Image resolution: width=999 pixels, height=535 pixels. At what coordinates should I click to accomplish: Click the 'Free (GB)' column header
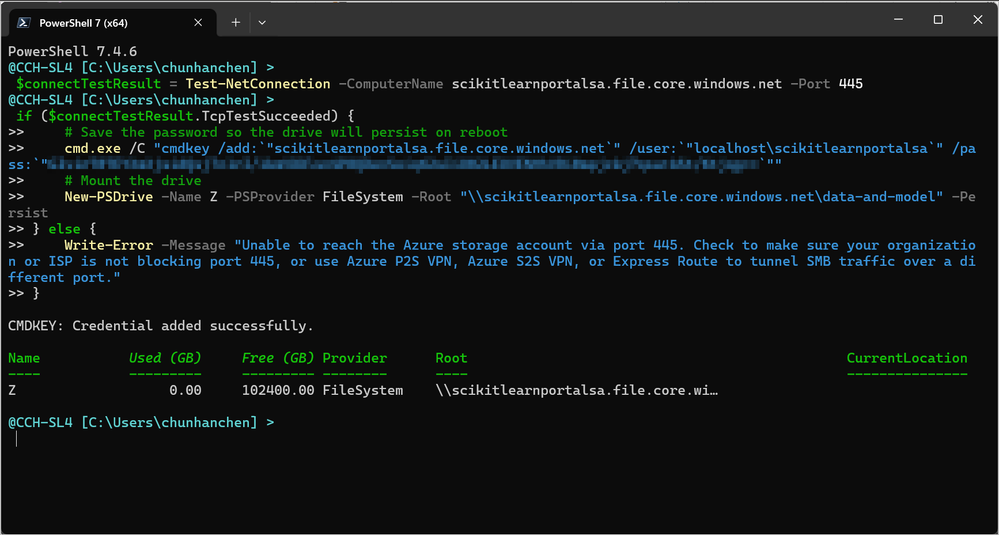[x=278, y=358]
